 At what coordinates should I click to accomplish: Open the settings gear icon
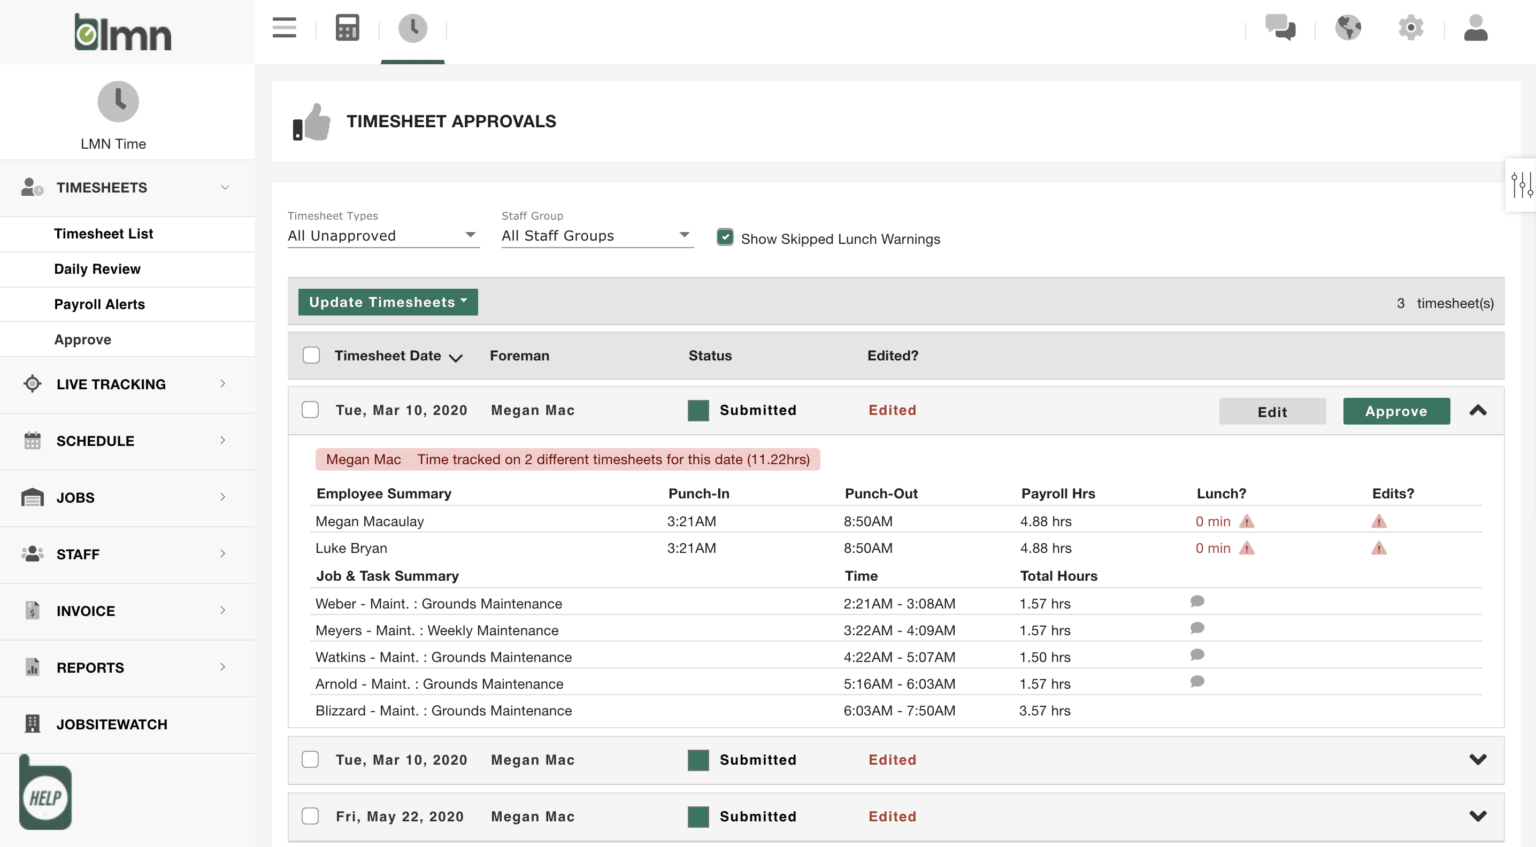click(x=1411, y=27)
